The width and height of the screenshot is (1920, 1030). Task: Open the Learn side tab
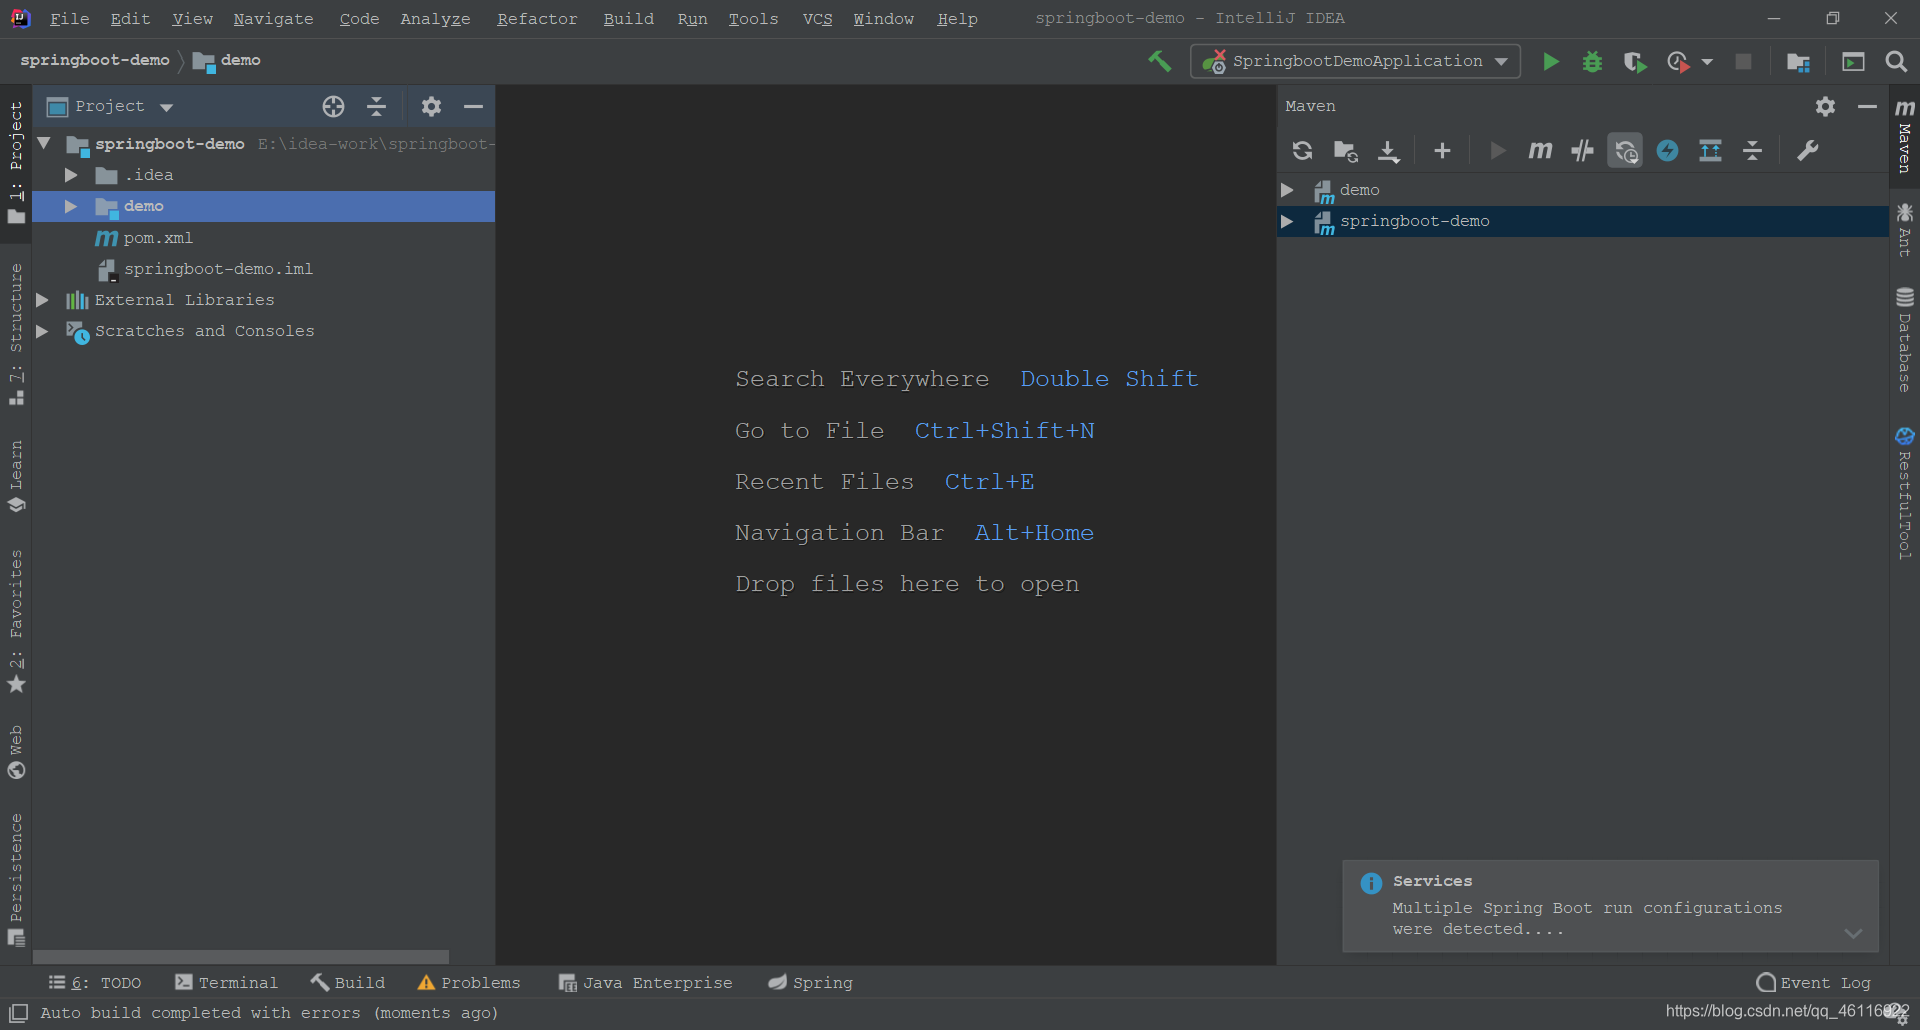(x=16, y=476)
